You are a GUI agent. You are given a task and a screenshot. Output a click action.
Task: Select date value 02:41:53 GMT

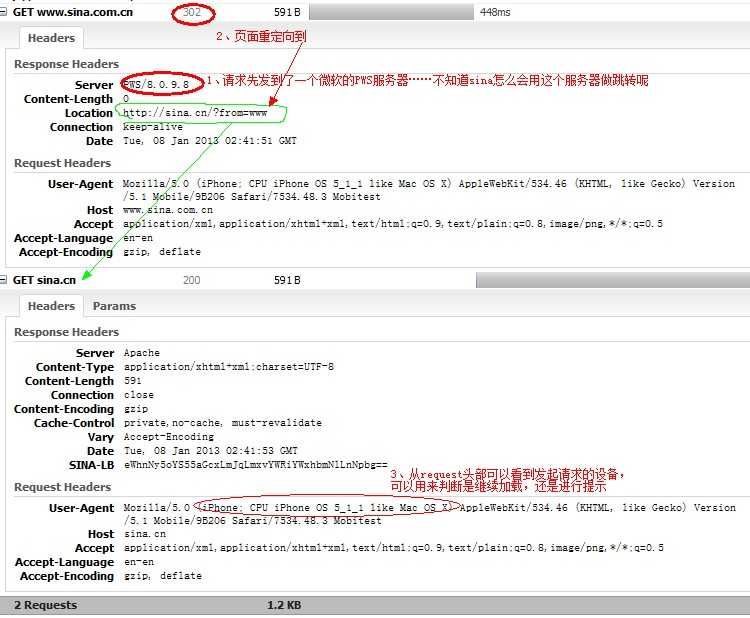click(x=211, y=451)
